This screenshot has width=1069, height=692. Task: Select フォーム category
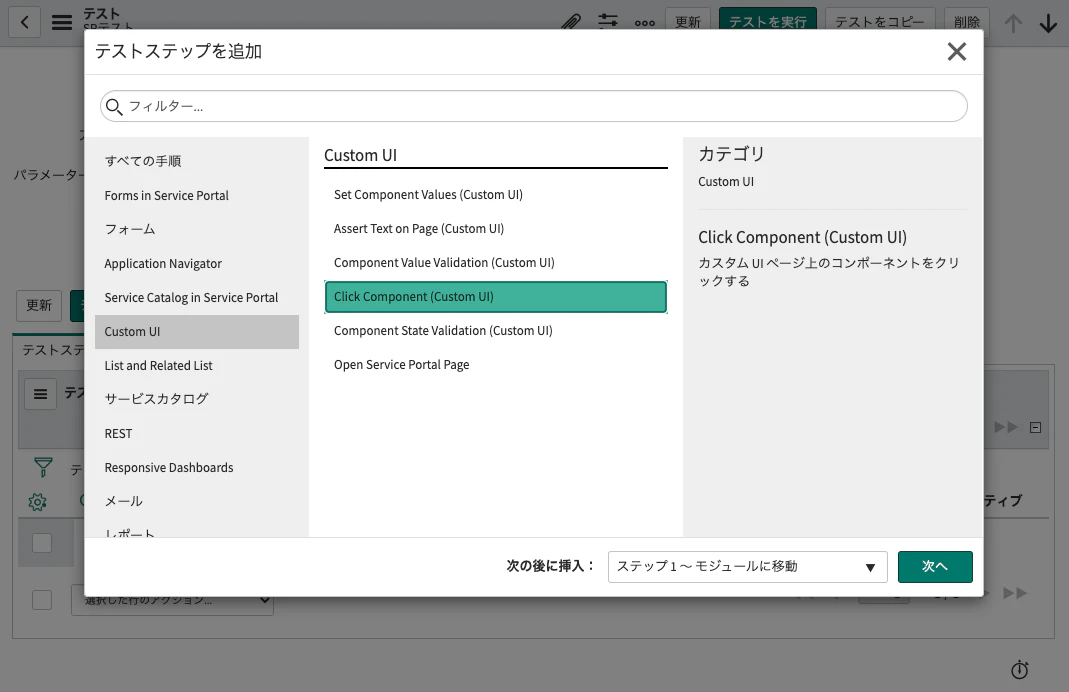pyautogui.click(x=196, y=229)
